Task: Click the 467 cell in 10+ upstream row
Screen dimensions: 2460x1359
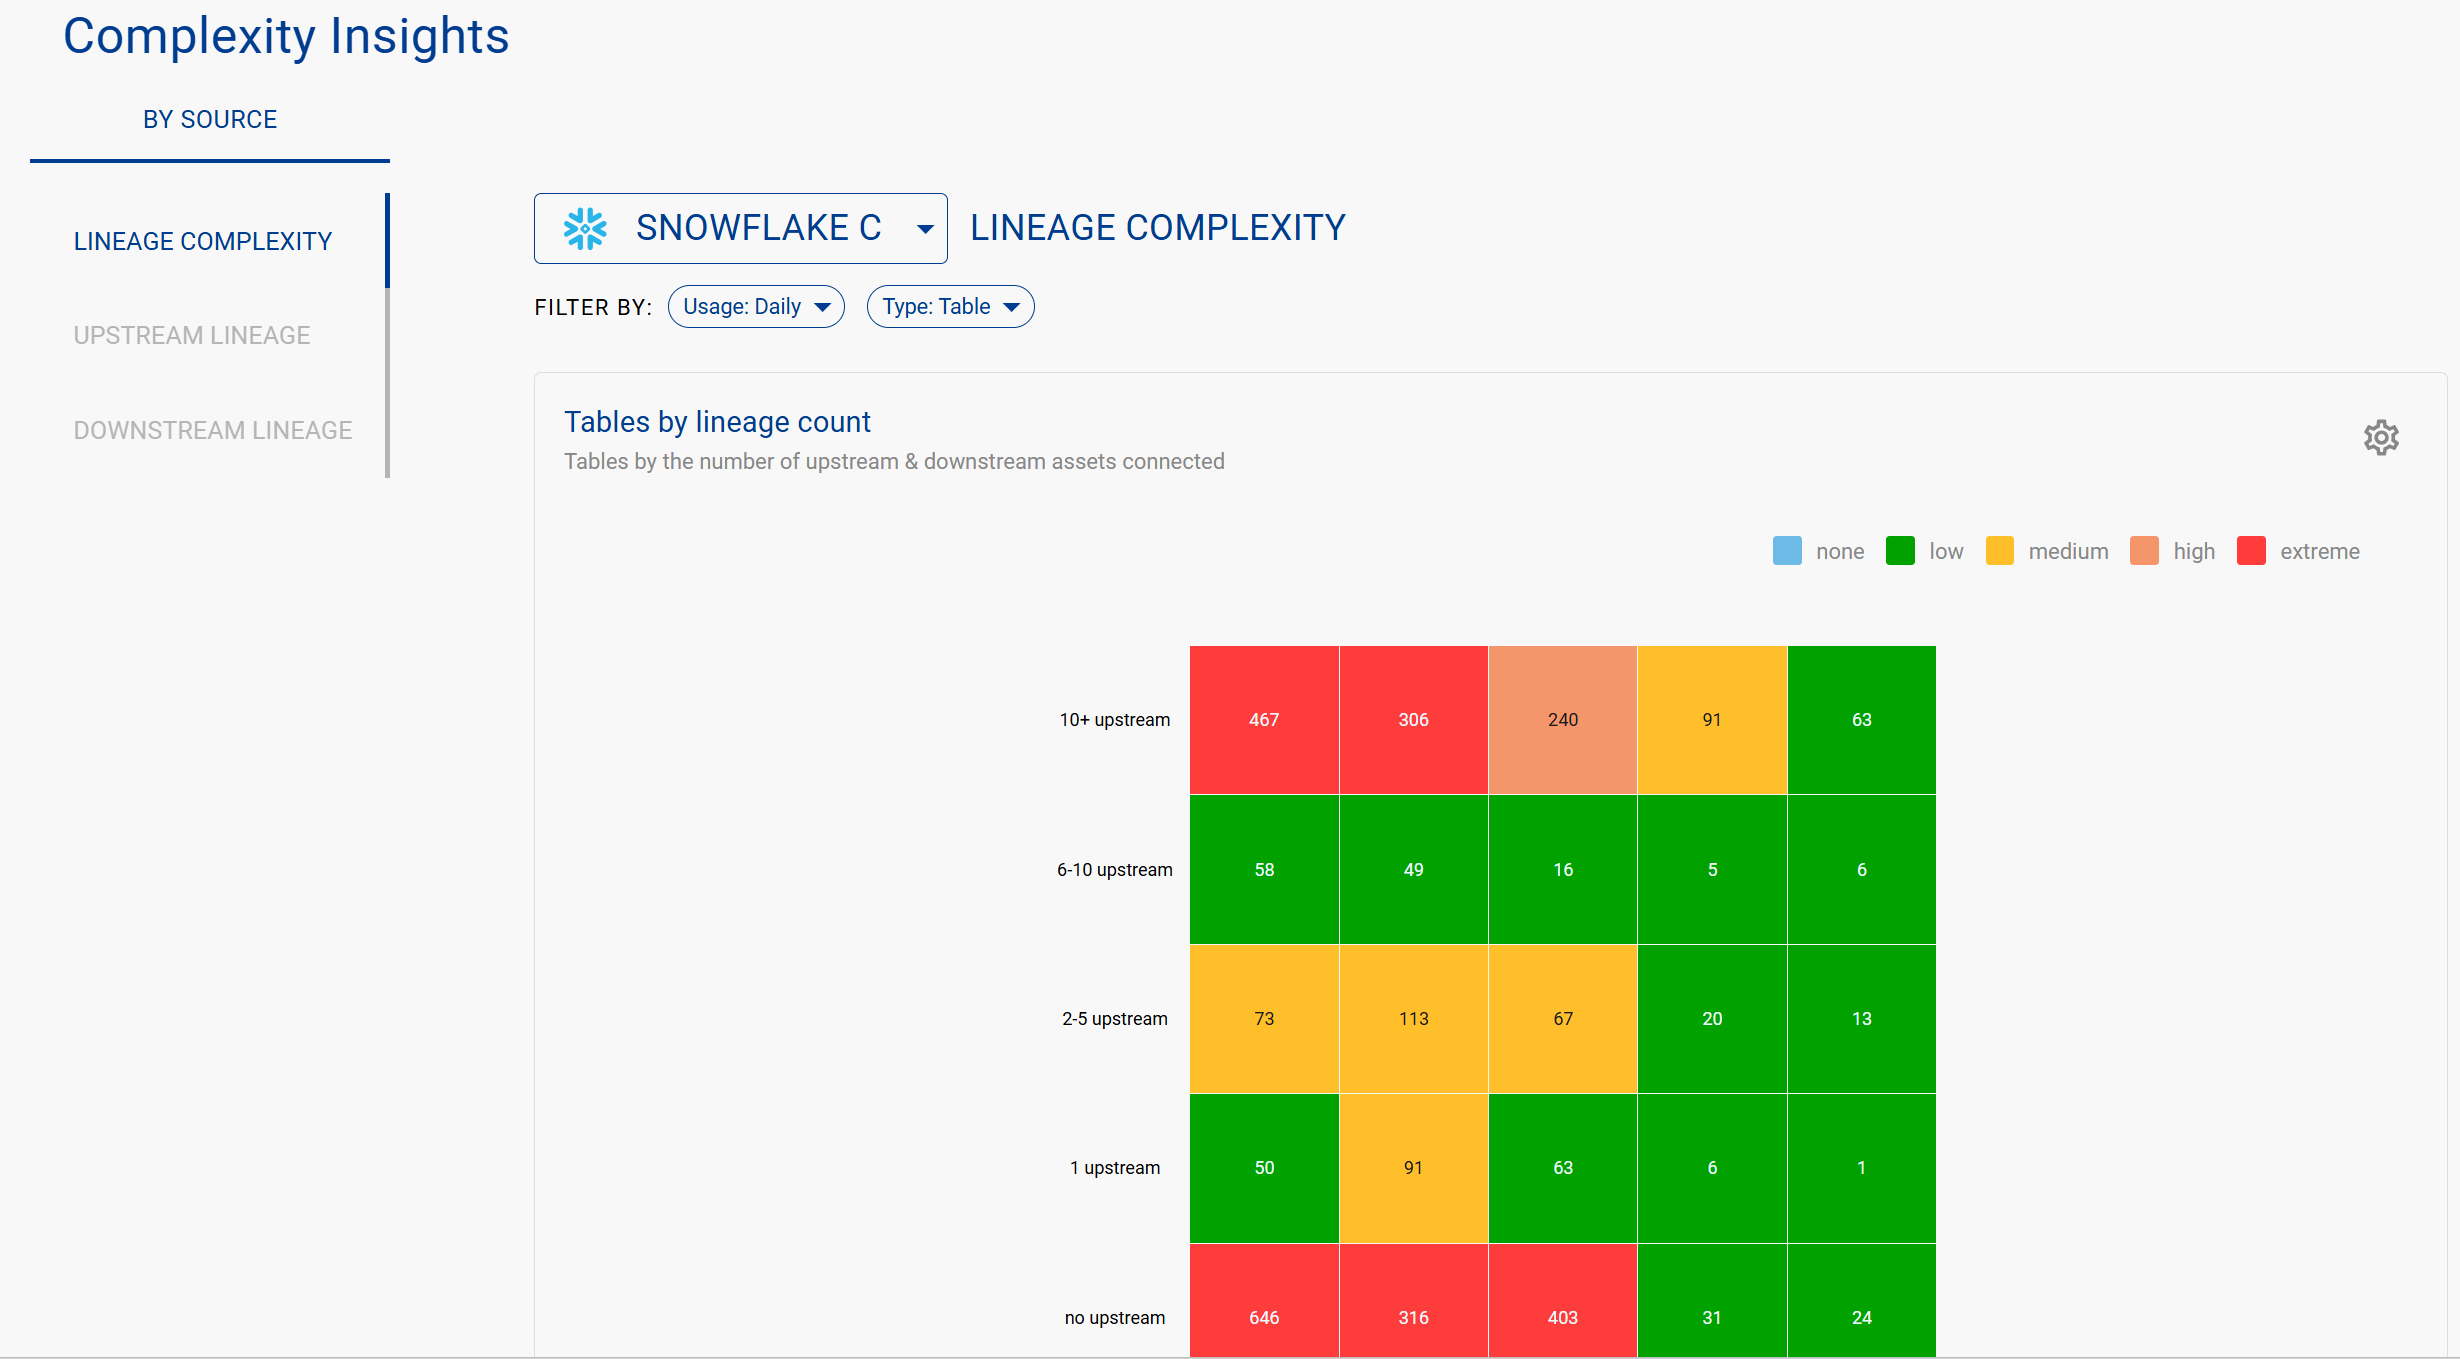Action: [x=1264, y=720]
